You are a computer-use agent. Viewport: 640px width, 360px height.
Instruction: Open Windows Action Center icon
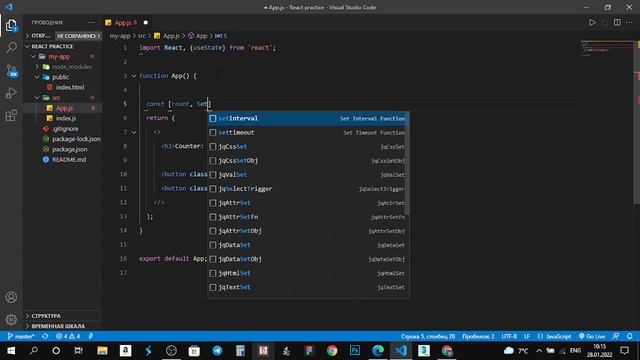click(x=624, y=351)
